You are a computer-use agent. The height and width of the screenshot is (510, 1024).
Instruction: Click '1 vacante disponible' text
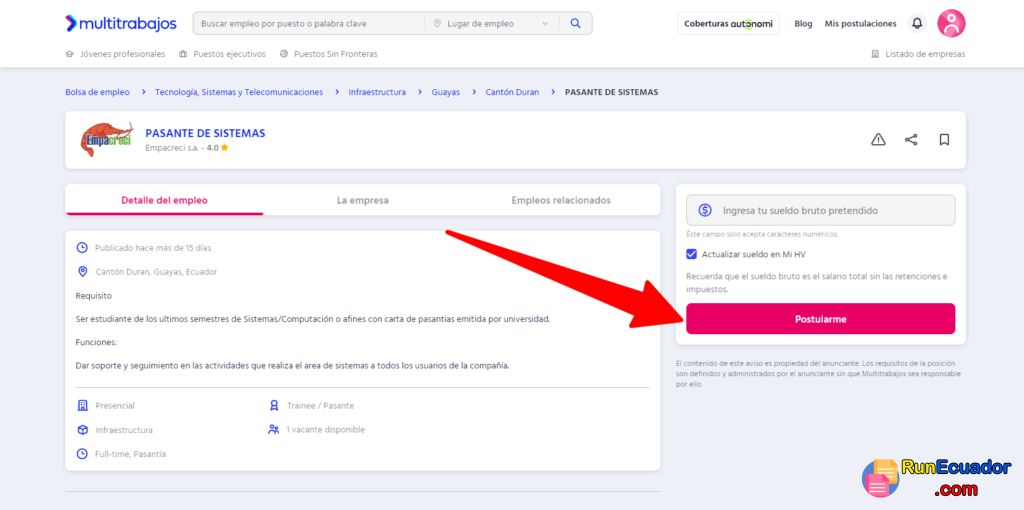[x=325, y=430]
